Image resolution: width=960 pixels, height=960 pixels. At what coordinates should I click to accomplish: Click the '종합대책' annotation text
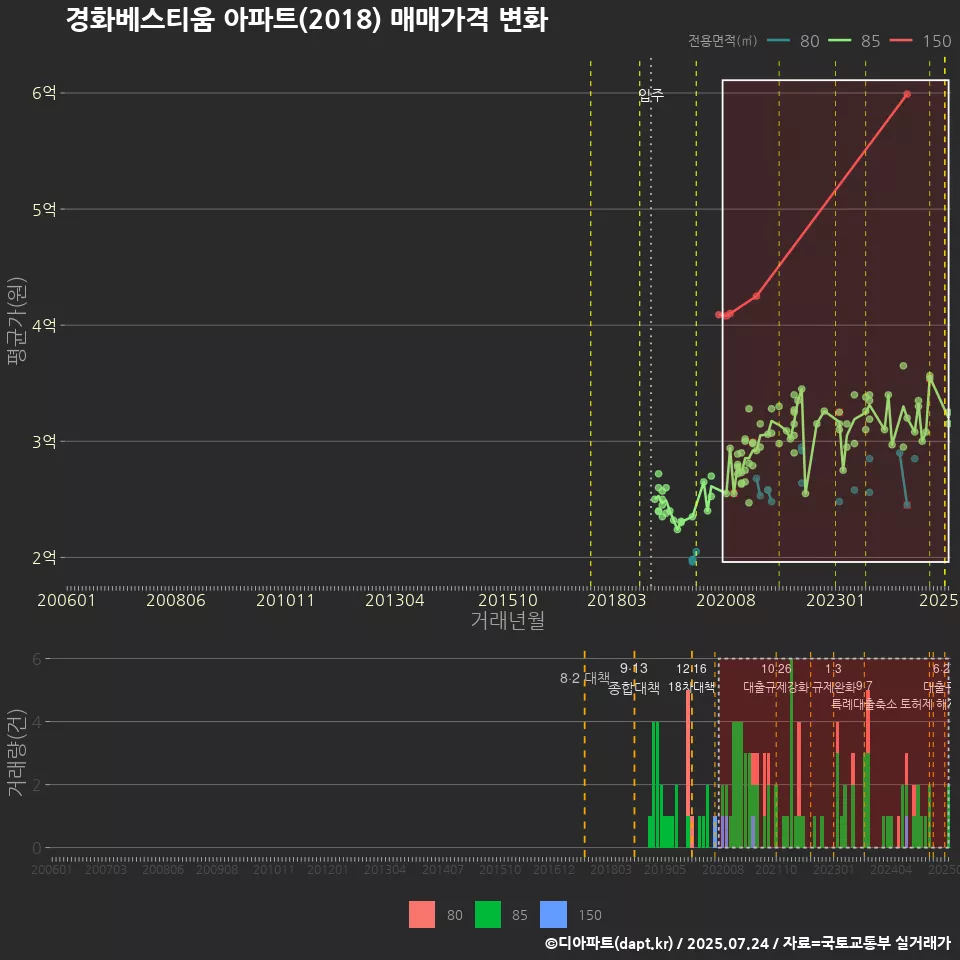coord(634,688)
